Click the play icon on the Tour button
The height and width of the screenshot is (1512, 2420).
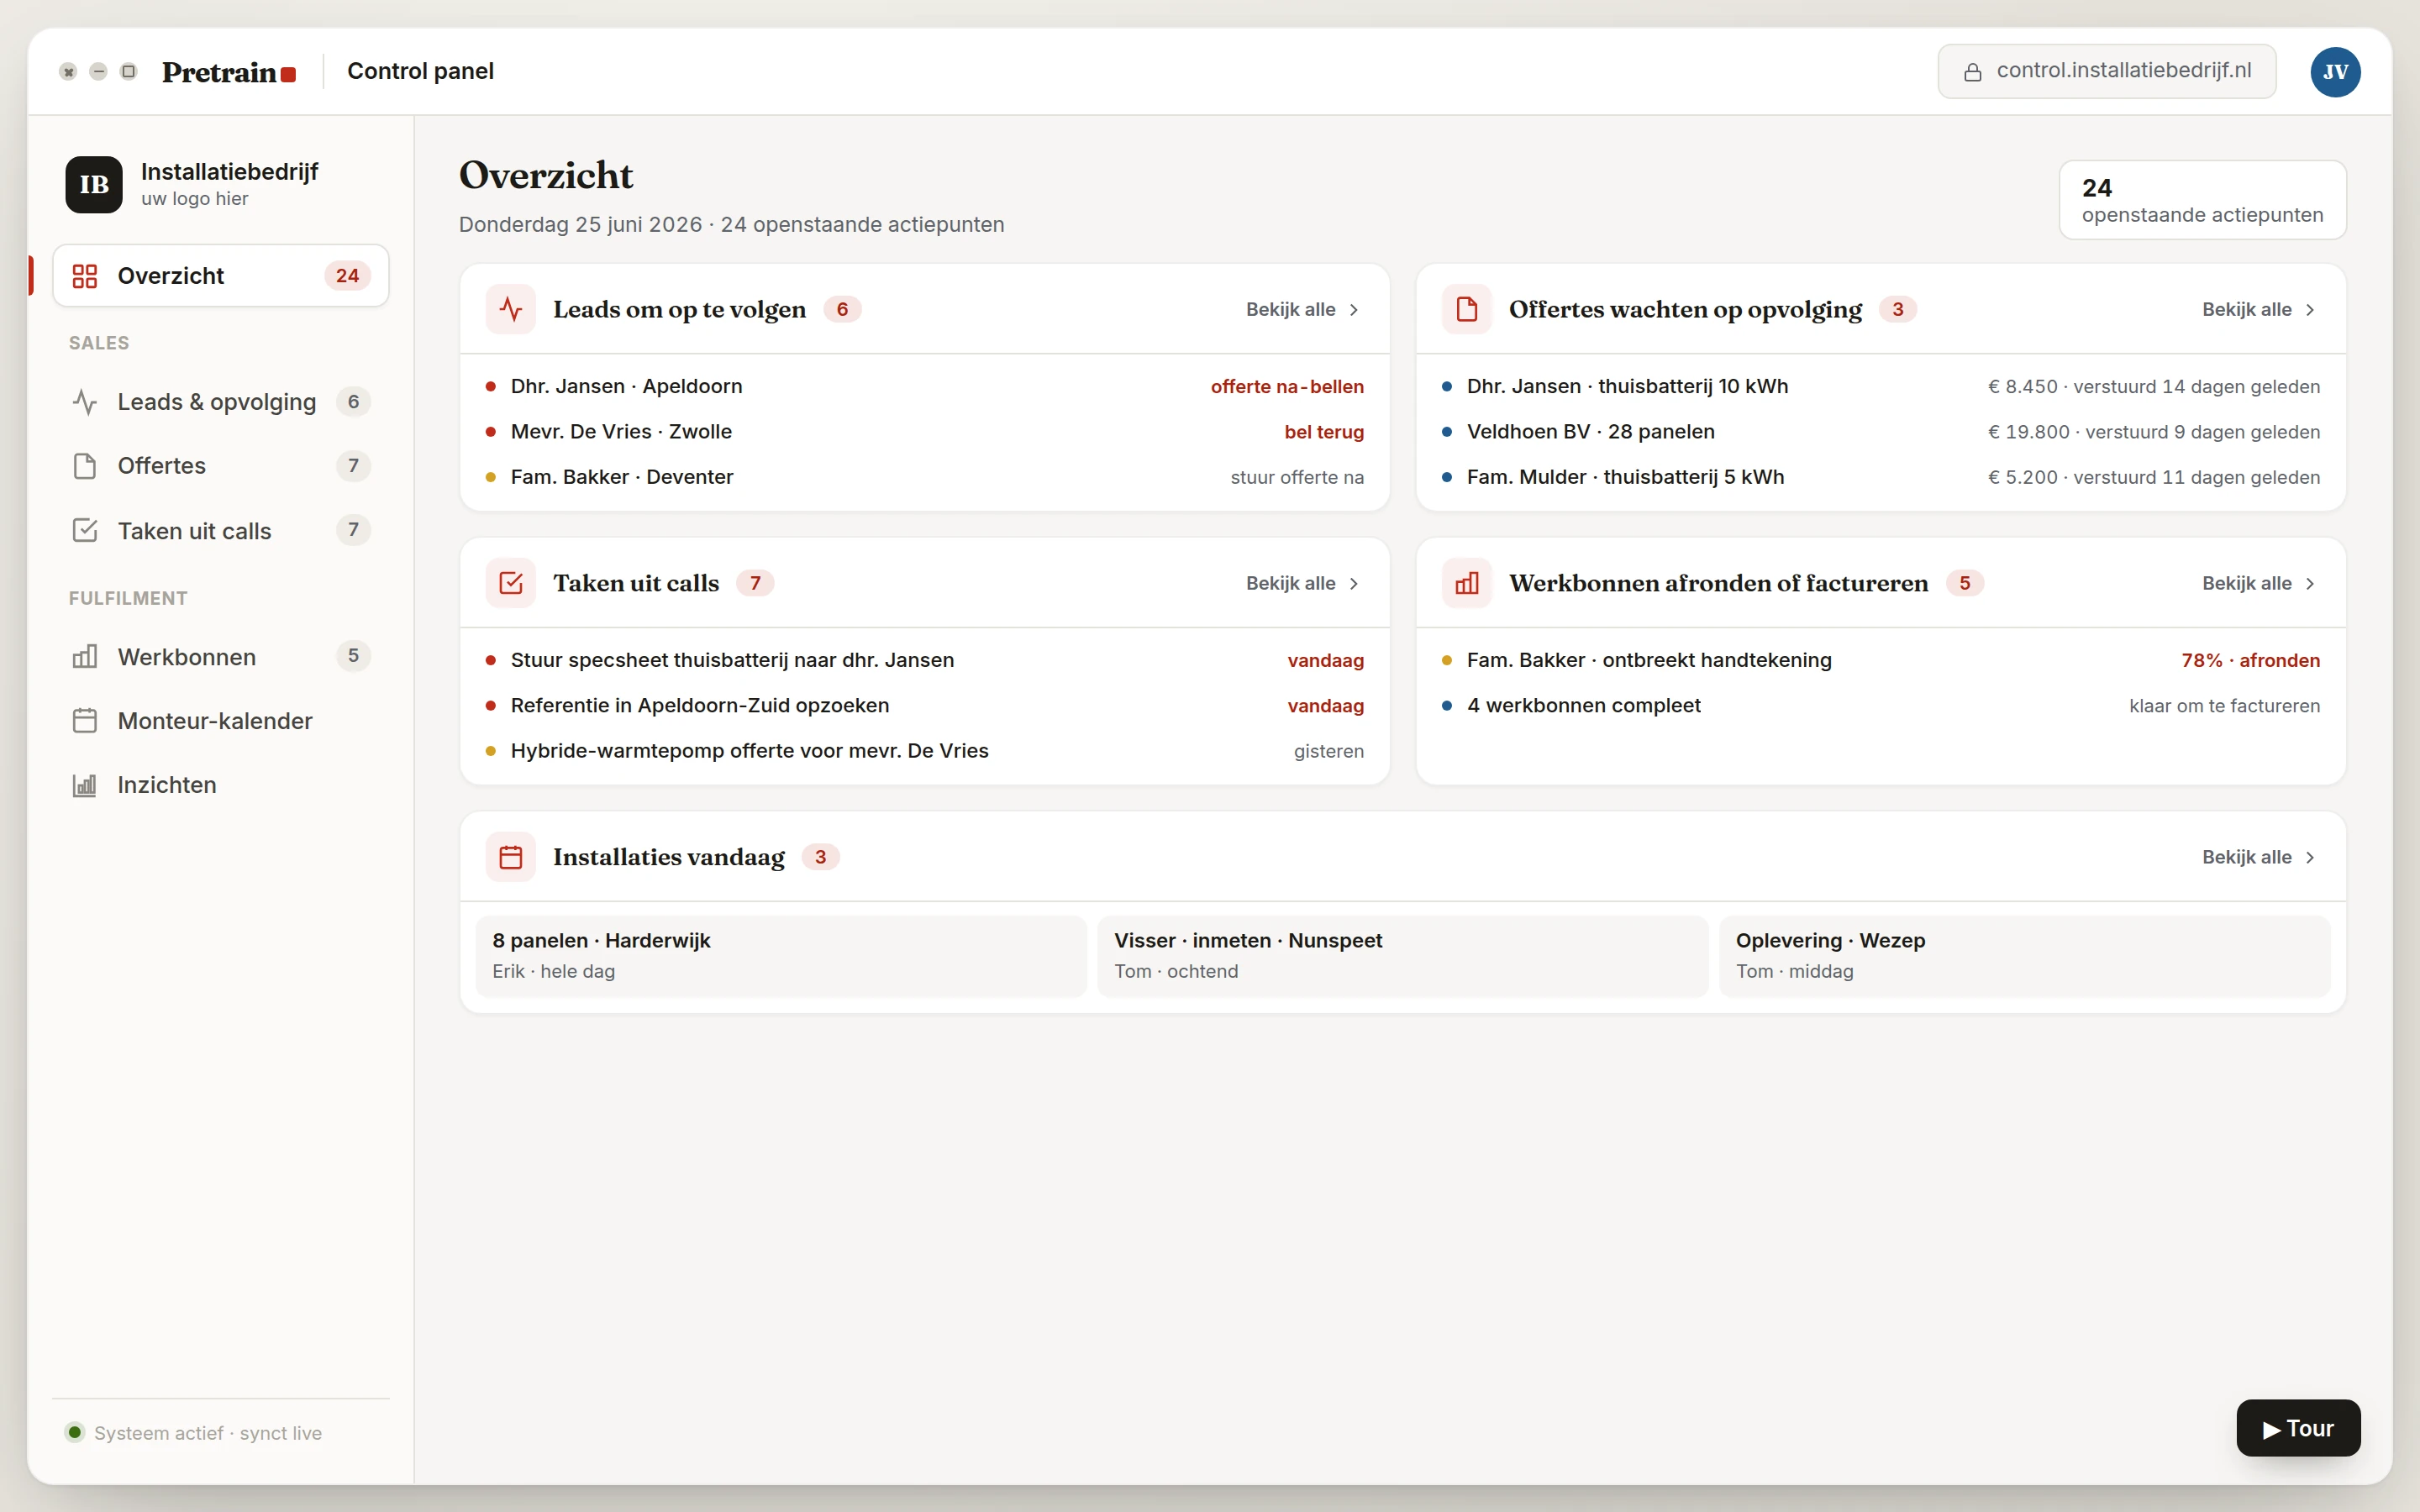[x=2272, y=1429]
